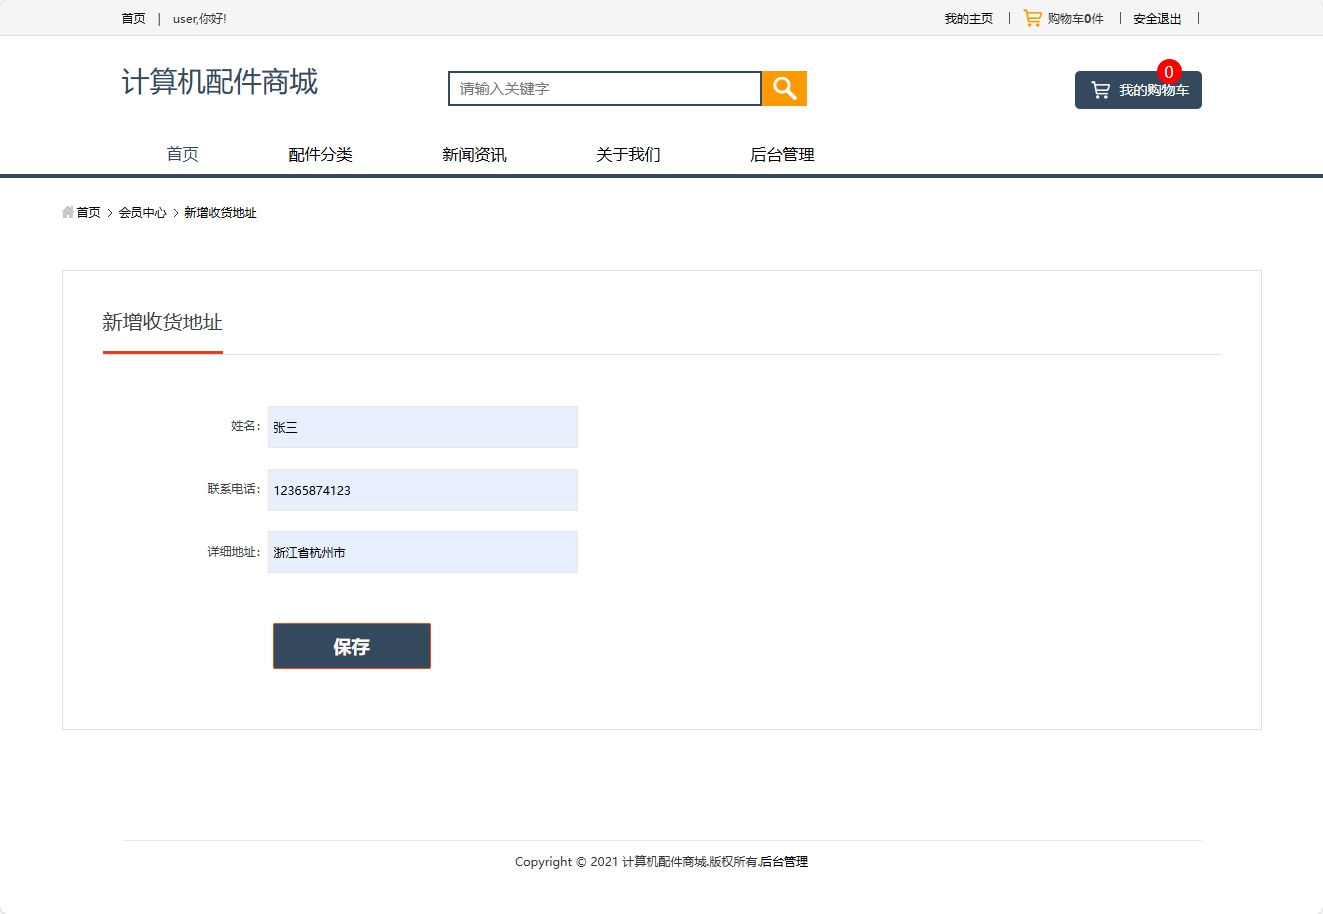This screenshot has height=914, width=1323.
Task: Open 我的购物车 via its cart icon
Action: (x=1102, y=89)
